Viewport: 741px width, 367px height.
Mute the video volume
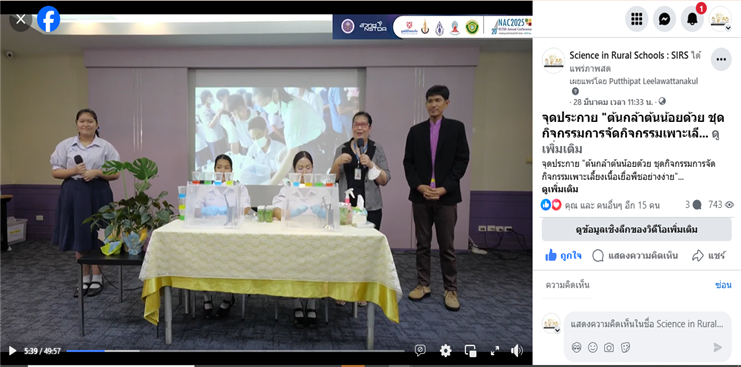click(x=517, y=350)
